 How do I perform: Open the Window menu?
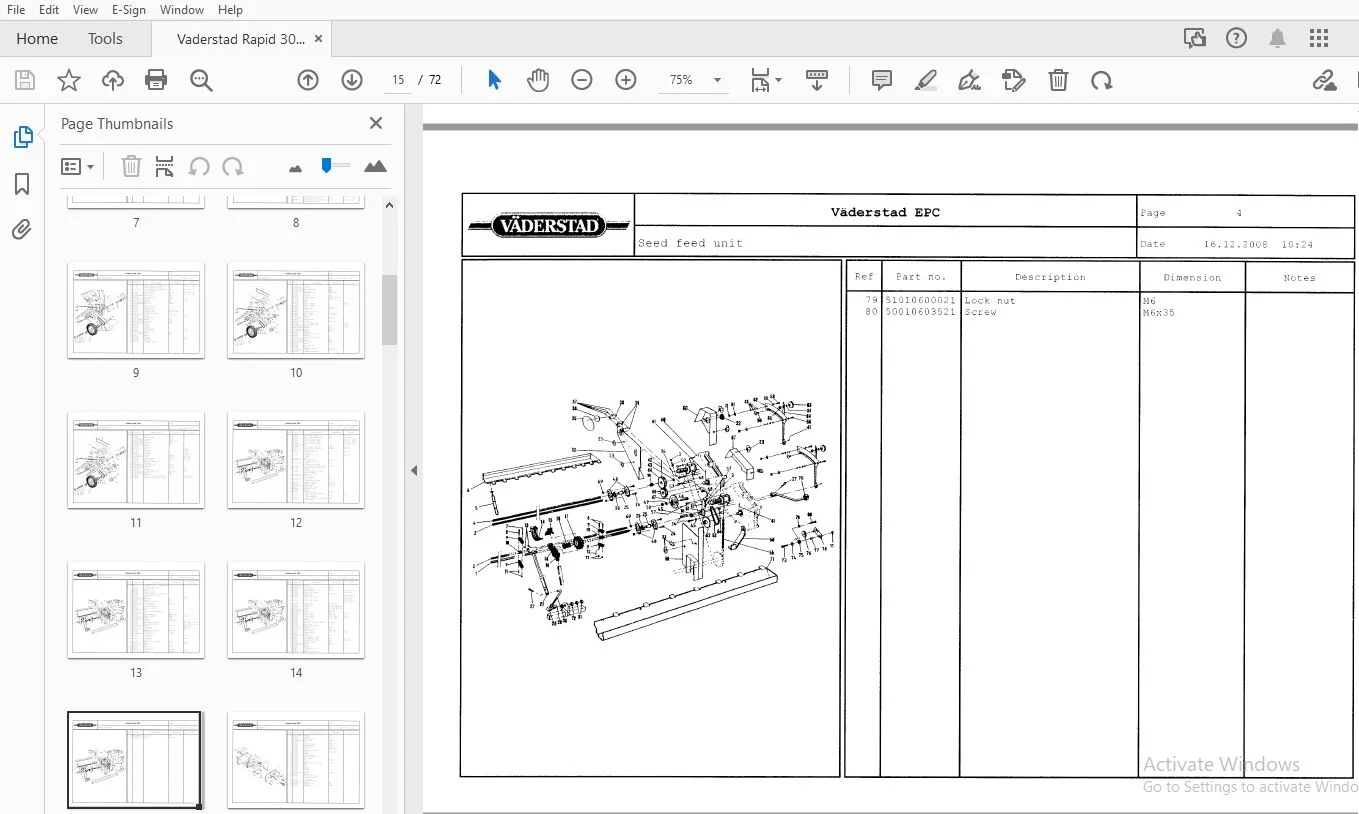point(182,10)
